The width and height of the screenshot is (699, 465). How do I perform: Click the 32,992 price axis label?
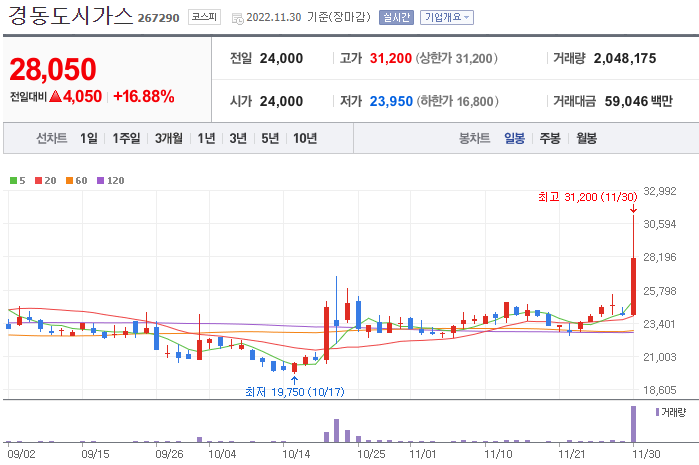pyautogui.click(x=660, y=191)
